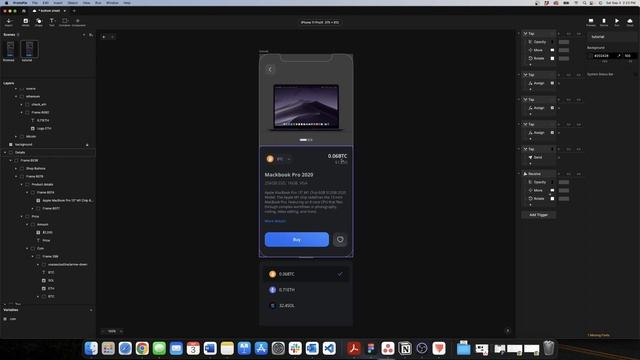Open Visual Studio Code from the dock
Screen dimensions: 640x360
coord(329,348)
